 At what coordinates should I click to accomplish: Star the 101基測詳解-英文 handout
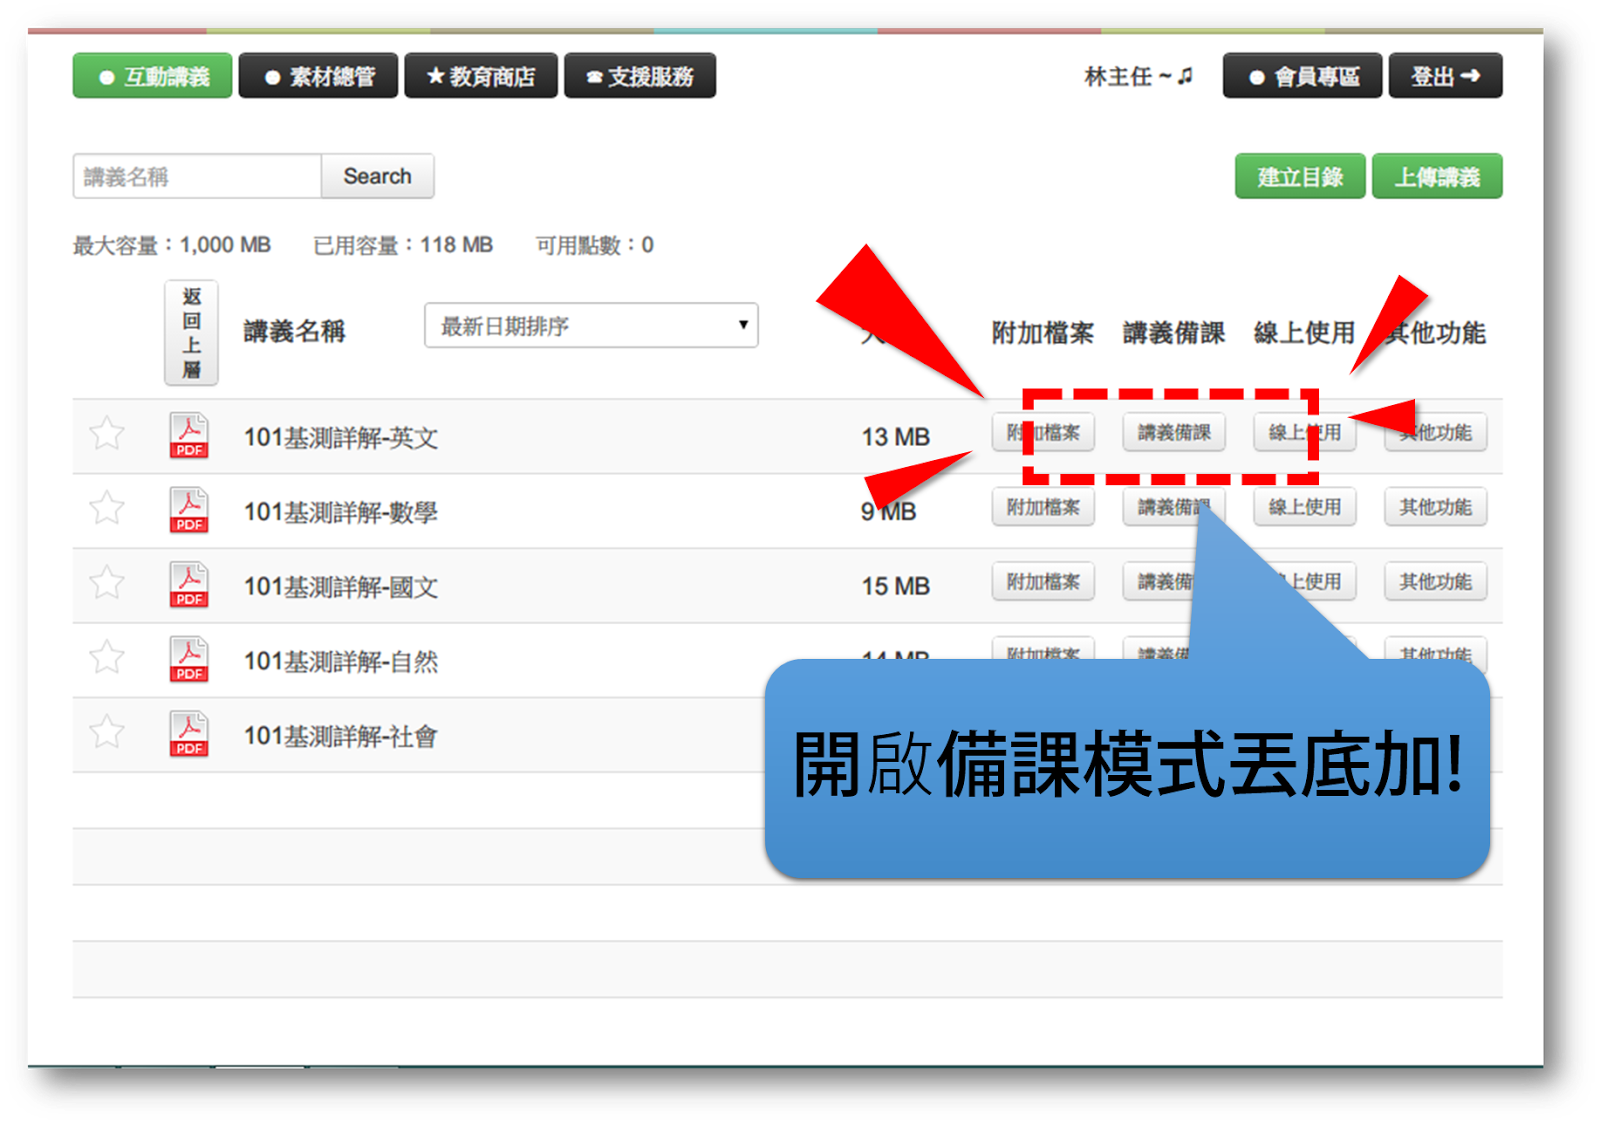click(107, 434)
